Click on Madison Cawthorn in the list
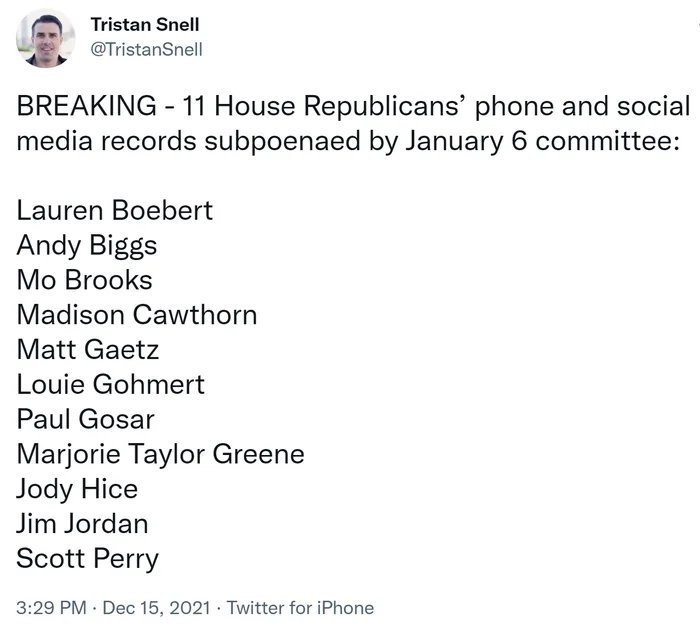 tap(137, 315)
